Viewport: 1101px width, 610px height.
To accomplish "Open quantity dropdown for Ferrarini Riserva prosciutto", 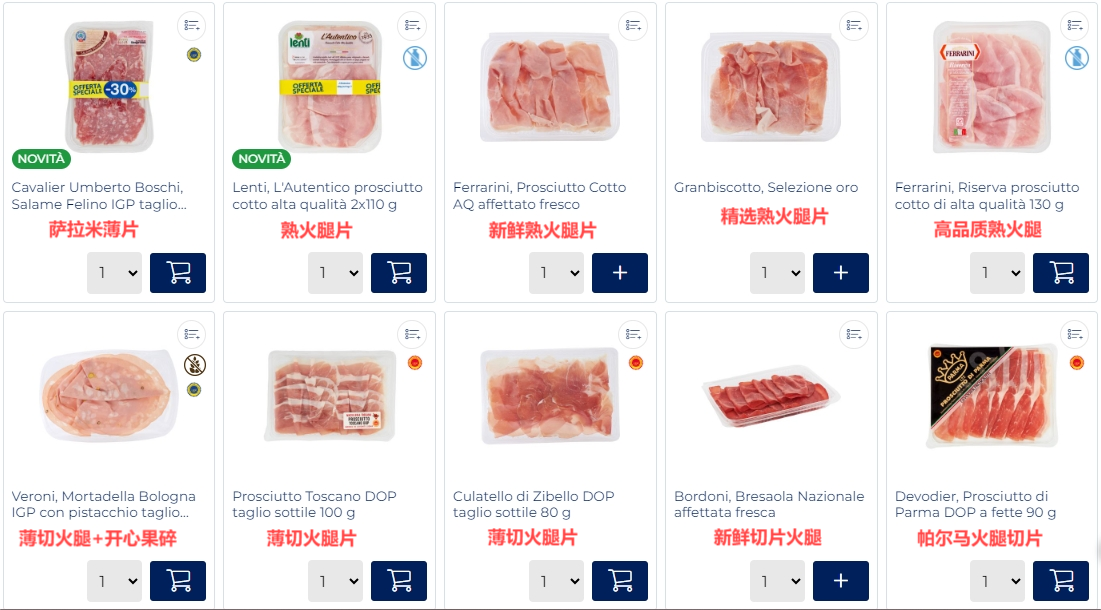I will coord(997,272).
